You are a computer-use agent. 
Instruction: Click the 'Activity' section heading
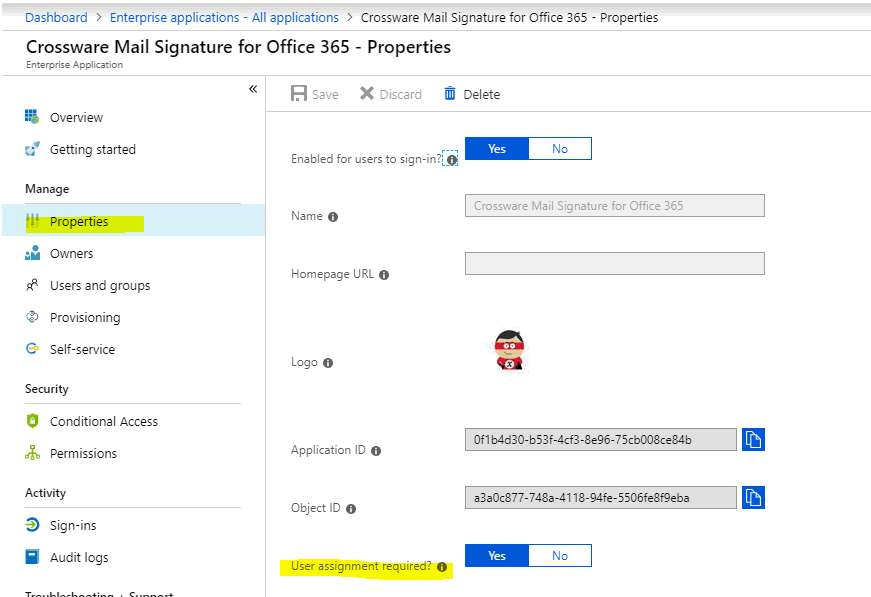(x=46, y=493)
